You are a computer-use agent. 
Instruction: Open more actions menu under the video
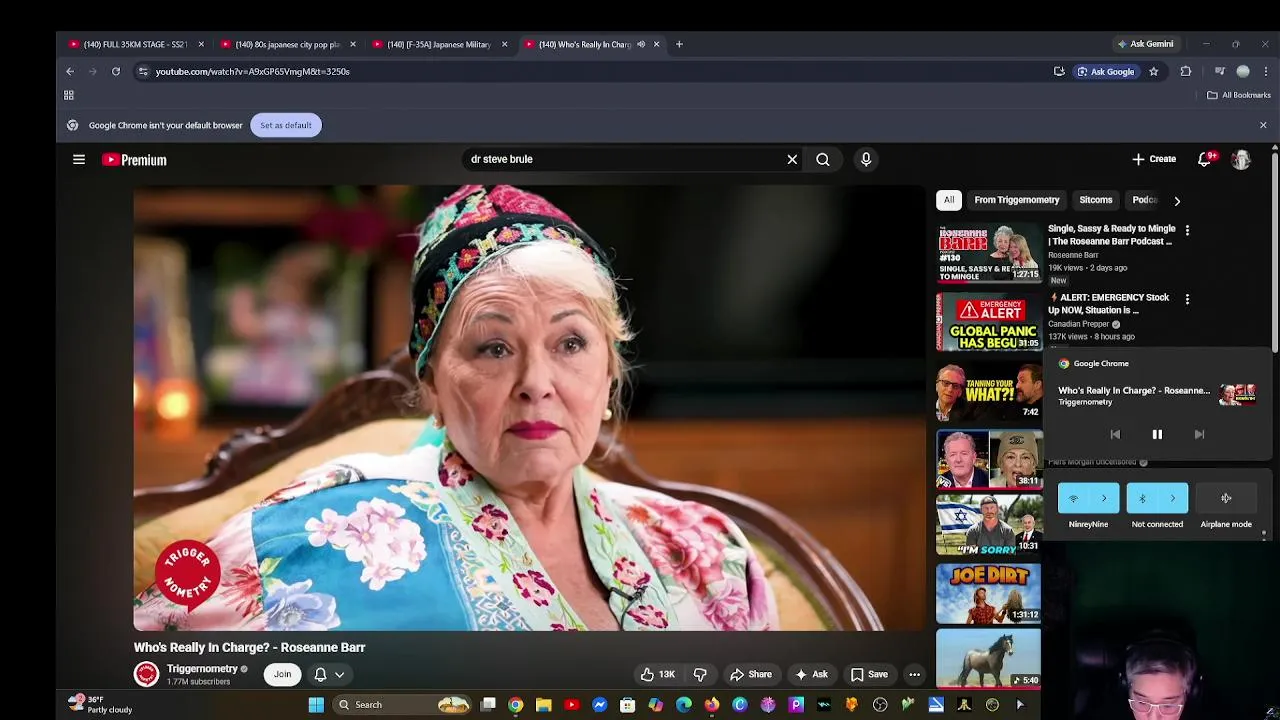click(x=914, y=675)
